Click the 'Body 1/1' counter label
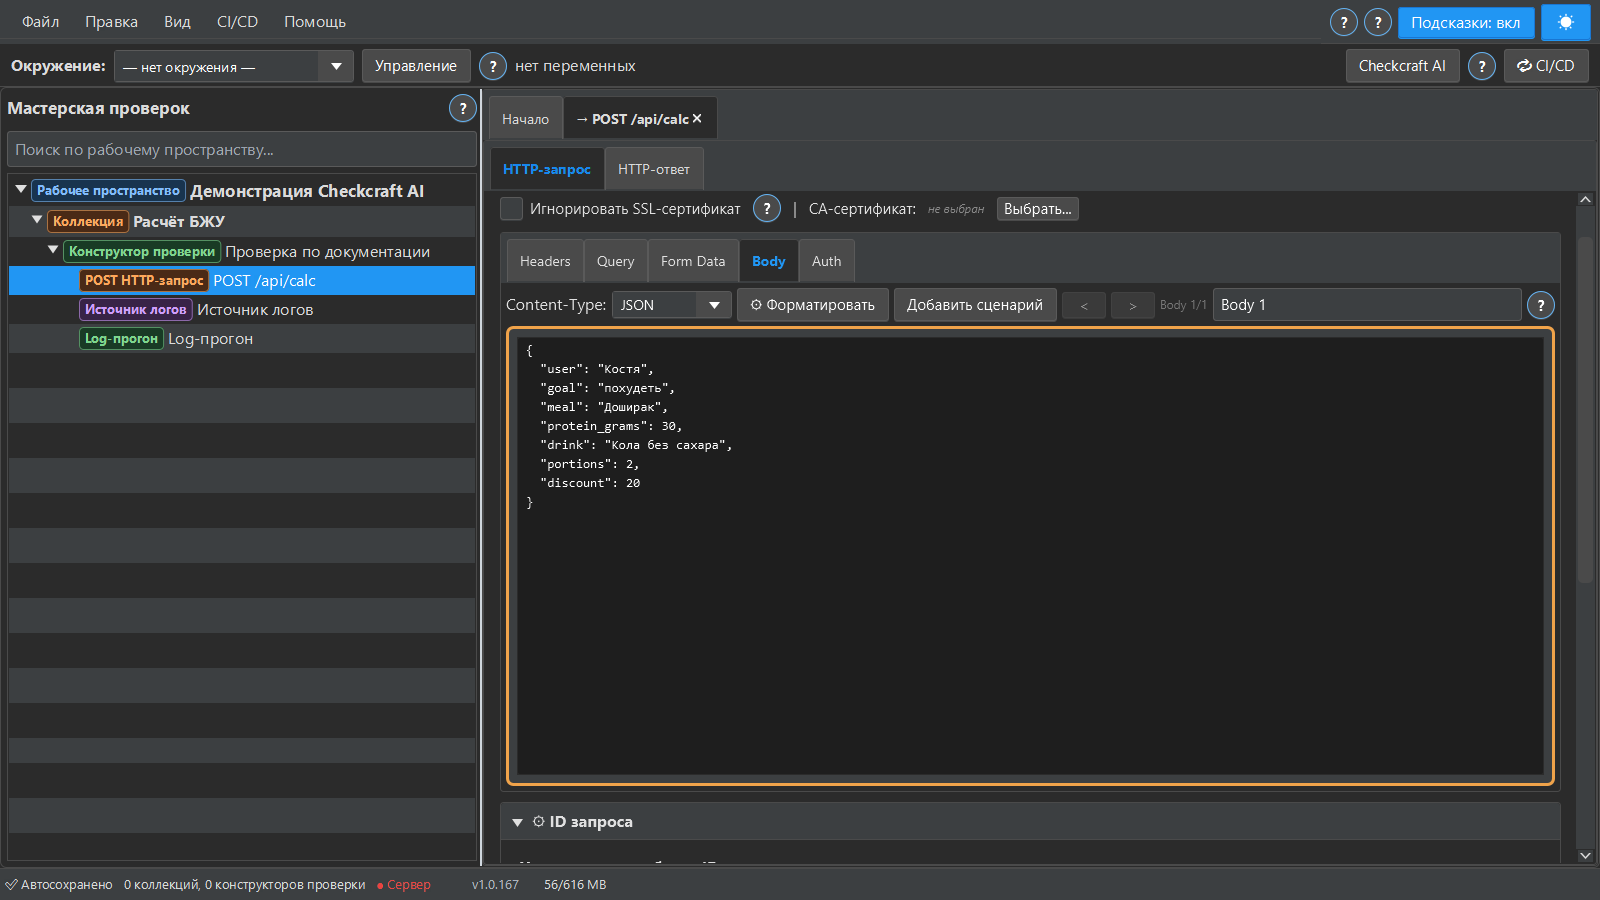Image resolution: width=1600 pixels, height=900 pixels. point(1183,305)
